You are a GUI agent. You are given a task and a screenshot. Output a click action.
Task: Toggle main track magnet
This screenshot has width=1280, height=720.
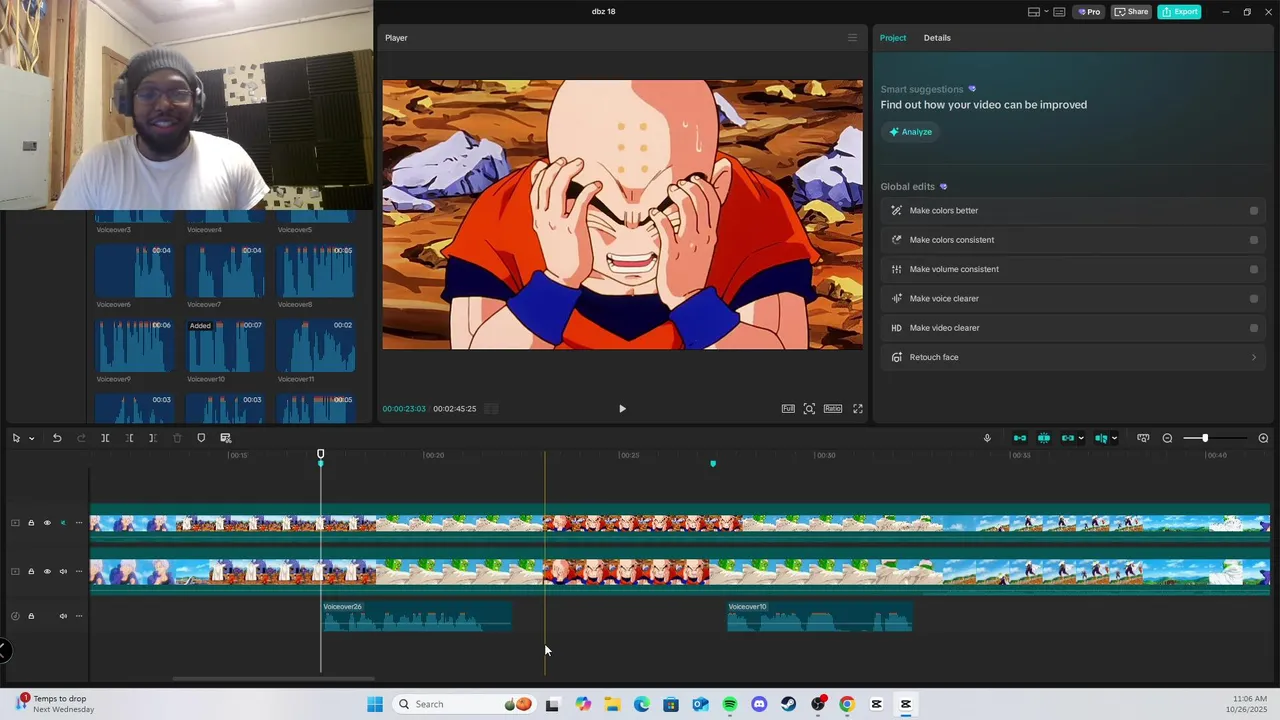click(1020, 438)
